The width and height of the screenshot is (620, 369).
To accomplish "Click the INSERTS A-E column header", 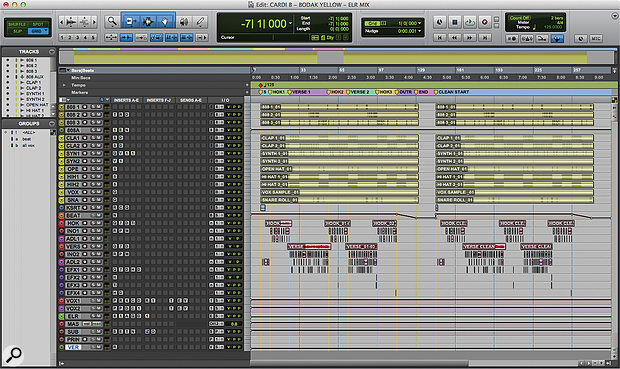I will (126, 100).
